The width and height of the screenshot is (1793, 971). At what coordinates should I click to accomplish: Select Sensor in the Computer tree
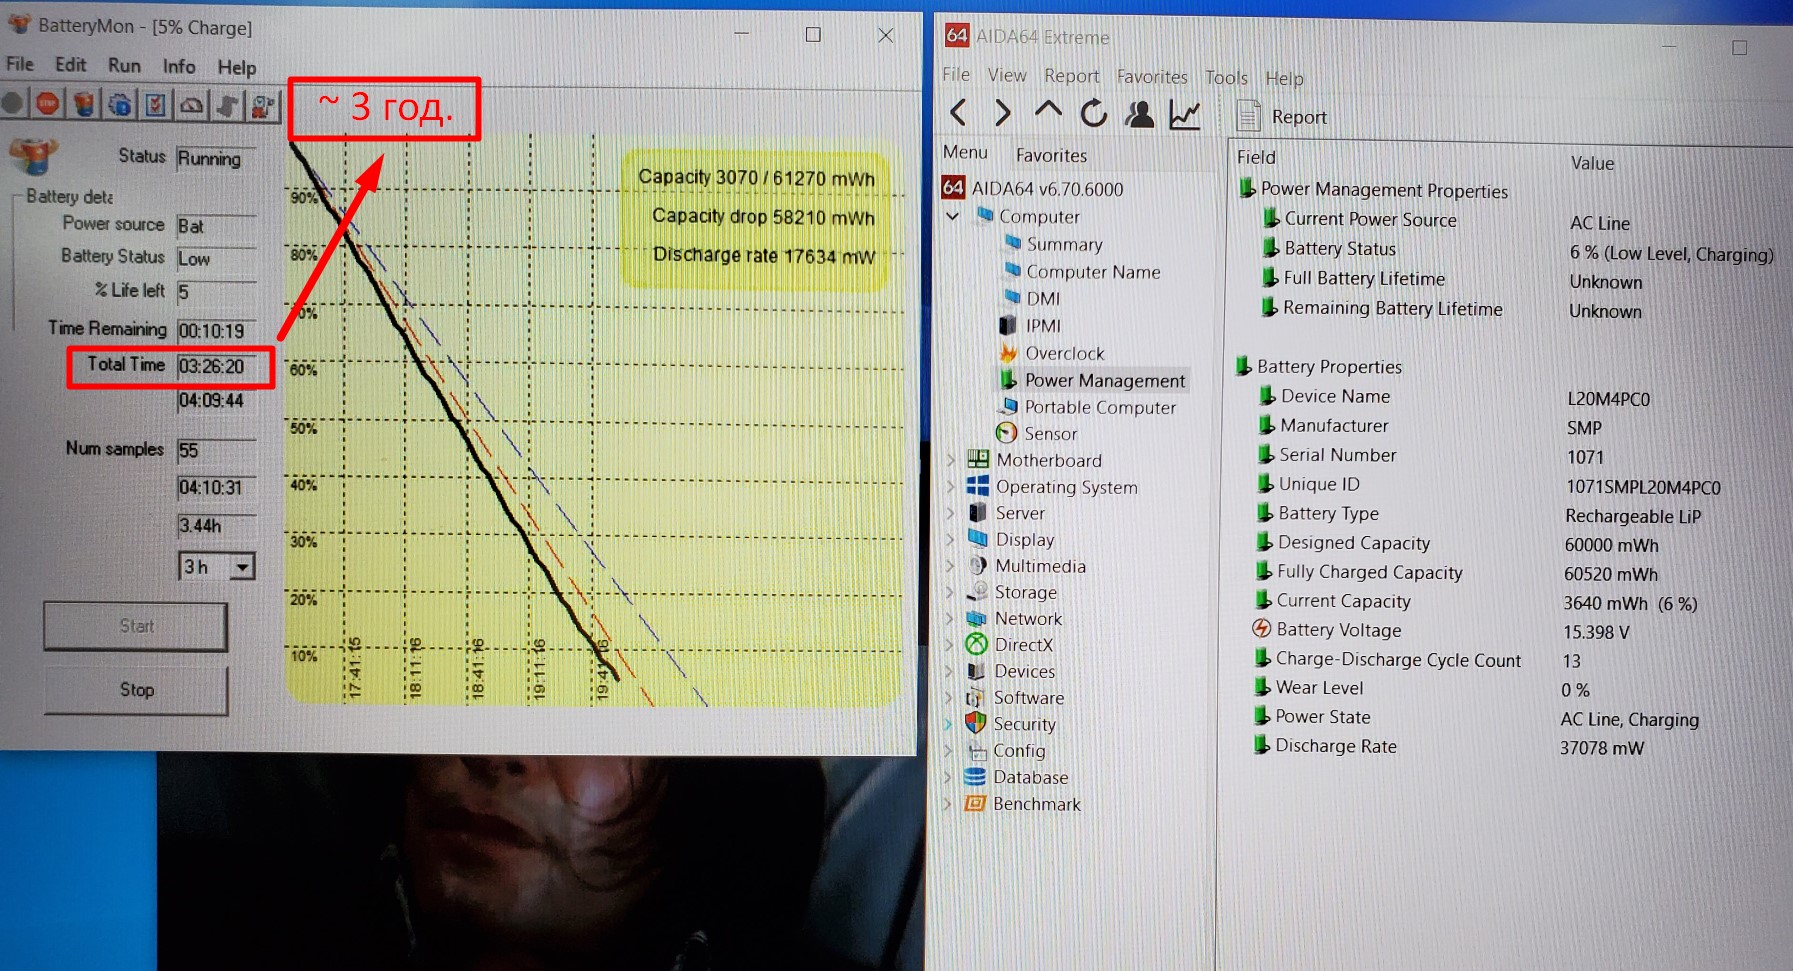coord(1050,434)
